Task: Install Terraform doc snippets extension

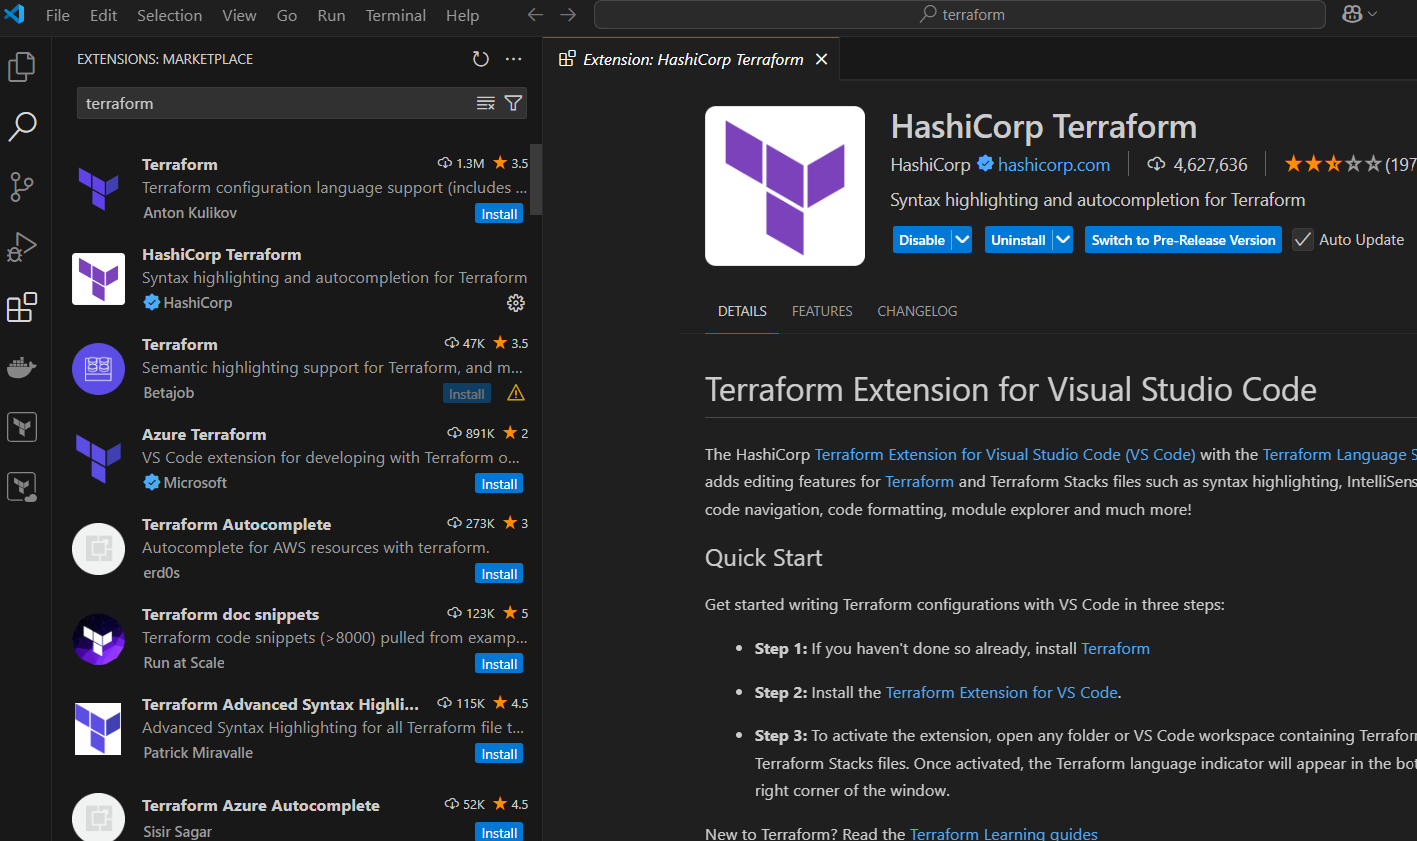Action: (x=499, y=664)
